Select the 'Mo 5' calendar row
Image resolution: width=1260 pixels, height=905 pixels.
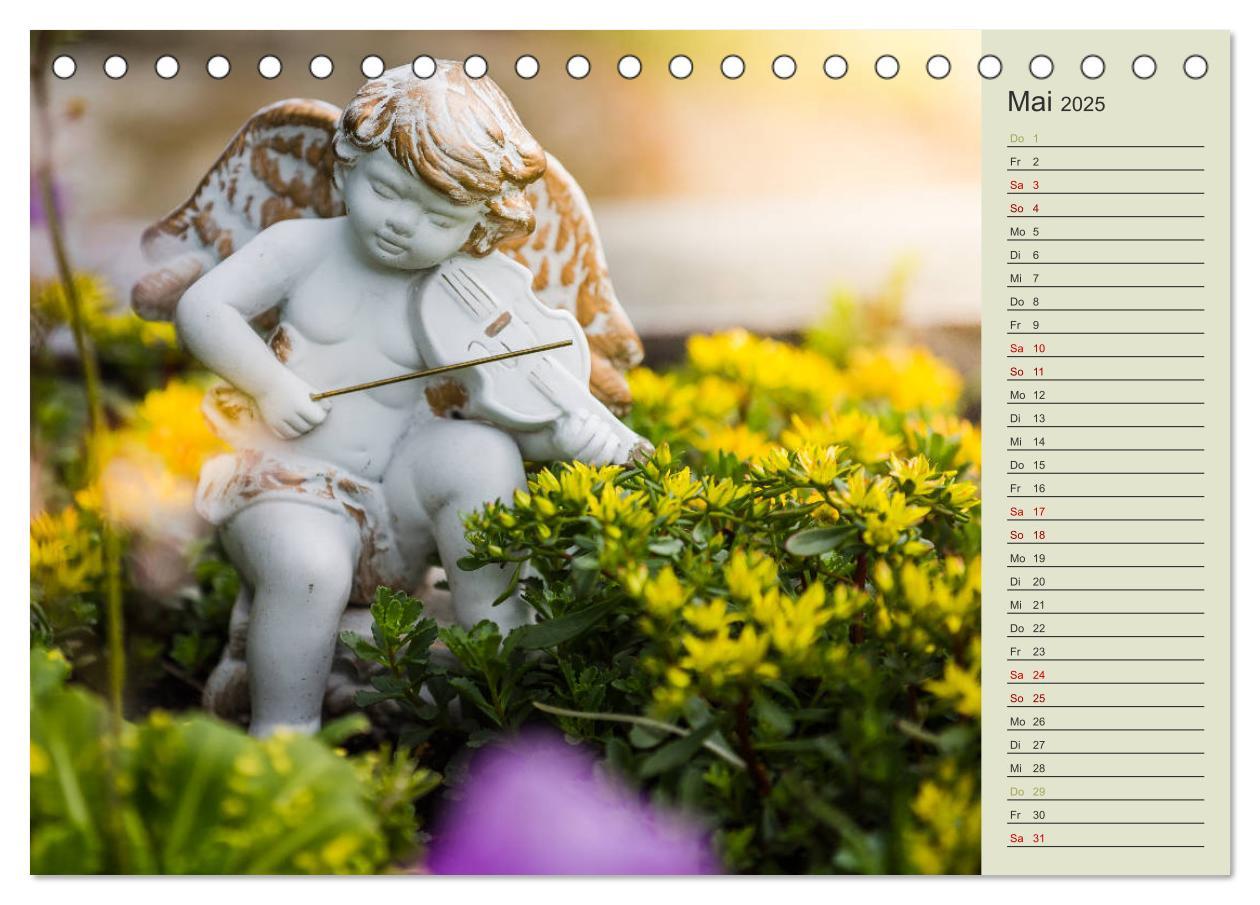point(1105,231)
